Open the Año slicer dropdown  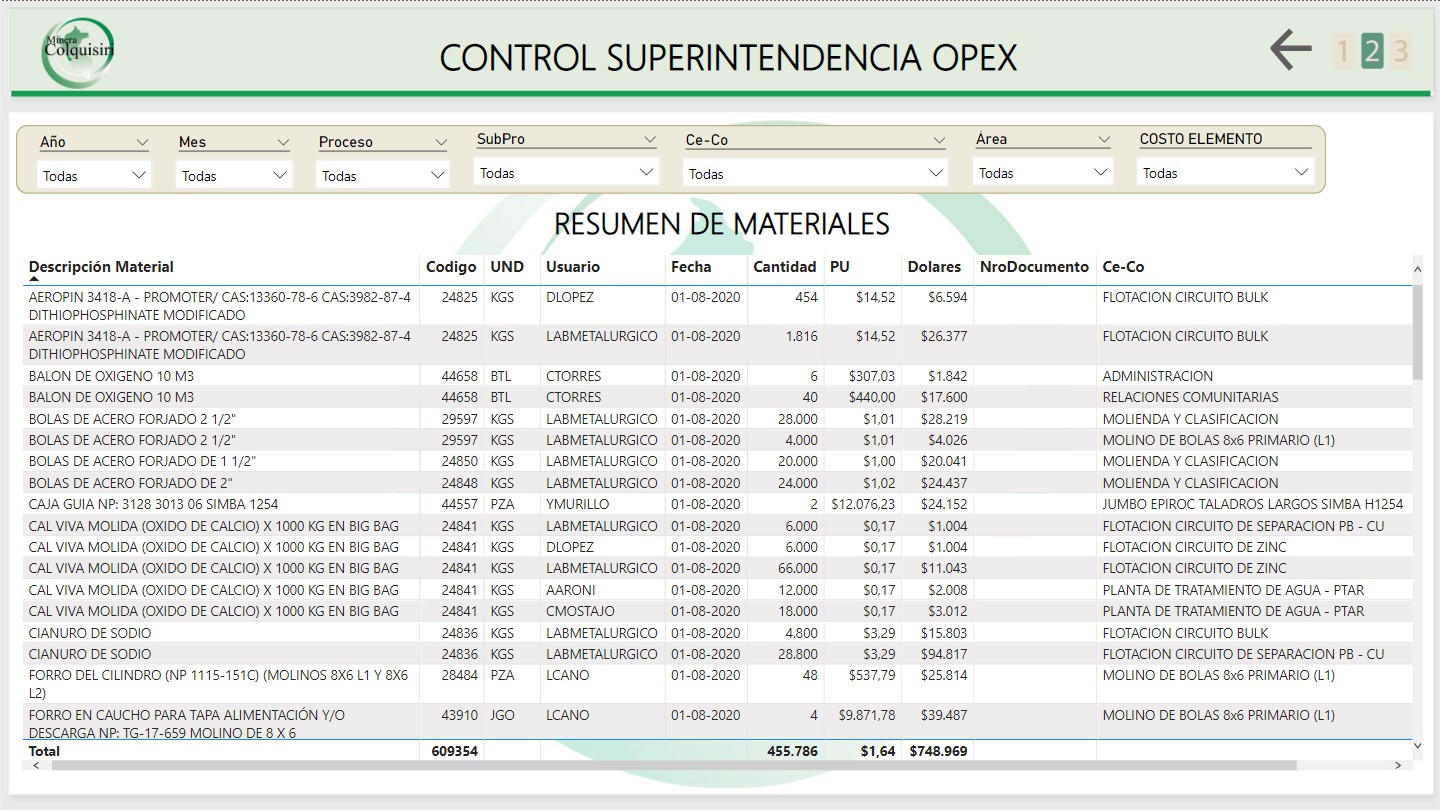94,175
